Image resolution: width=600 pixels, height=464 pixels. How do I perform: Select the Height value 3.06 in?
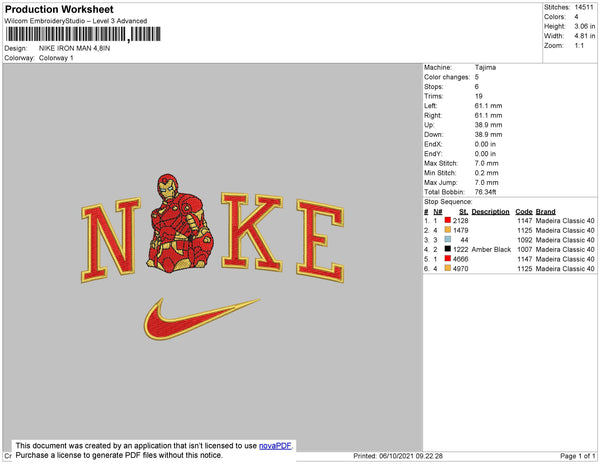click(584, 26)
